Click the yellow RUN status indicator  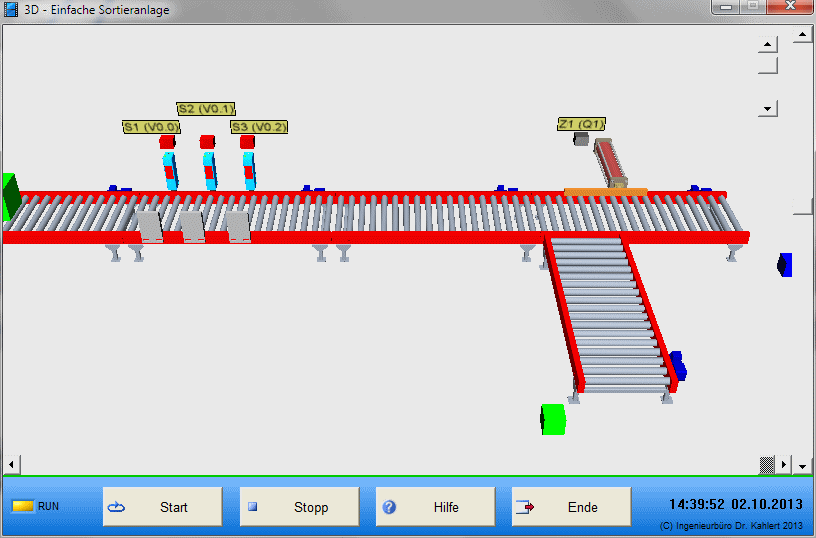pyautogui.click(x=23, y=506)
